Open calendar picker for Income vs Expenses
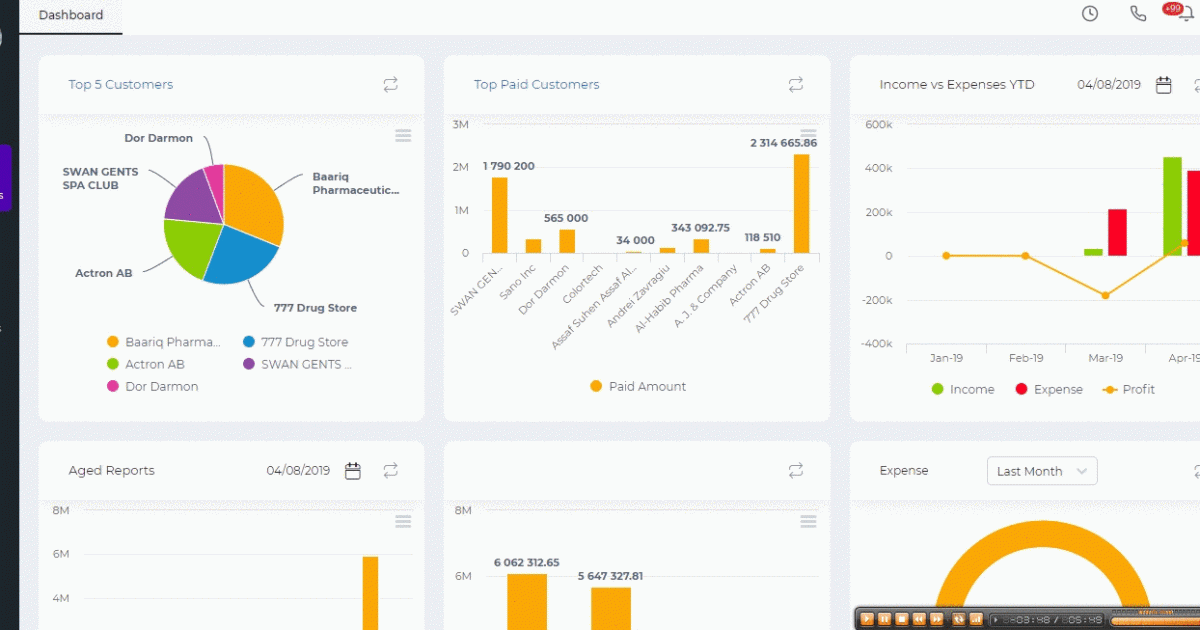This screenshot has height=630, width=1200. 1164,85
